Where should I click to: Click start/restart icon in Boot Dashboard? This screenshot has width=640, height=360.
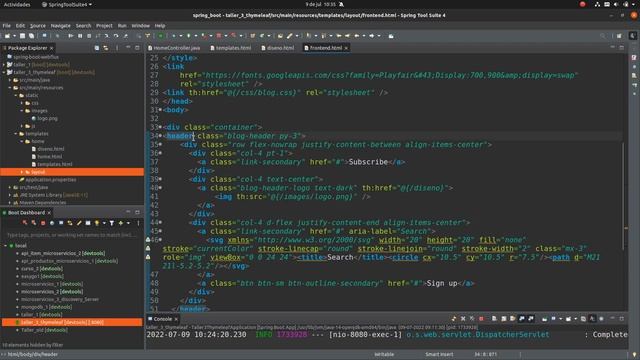[x=25, y=223]
